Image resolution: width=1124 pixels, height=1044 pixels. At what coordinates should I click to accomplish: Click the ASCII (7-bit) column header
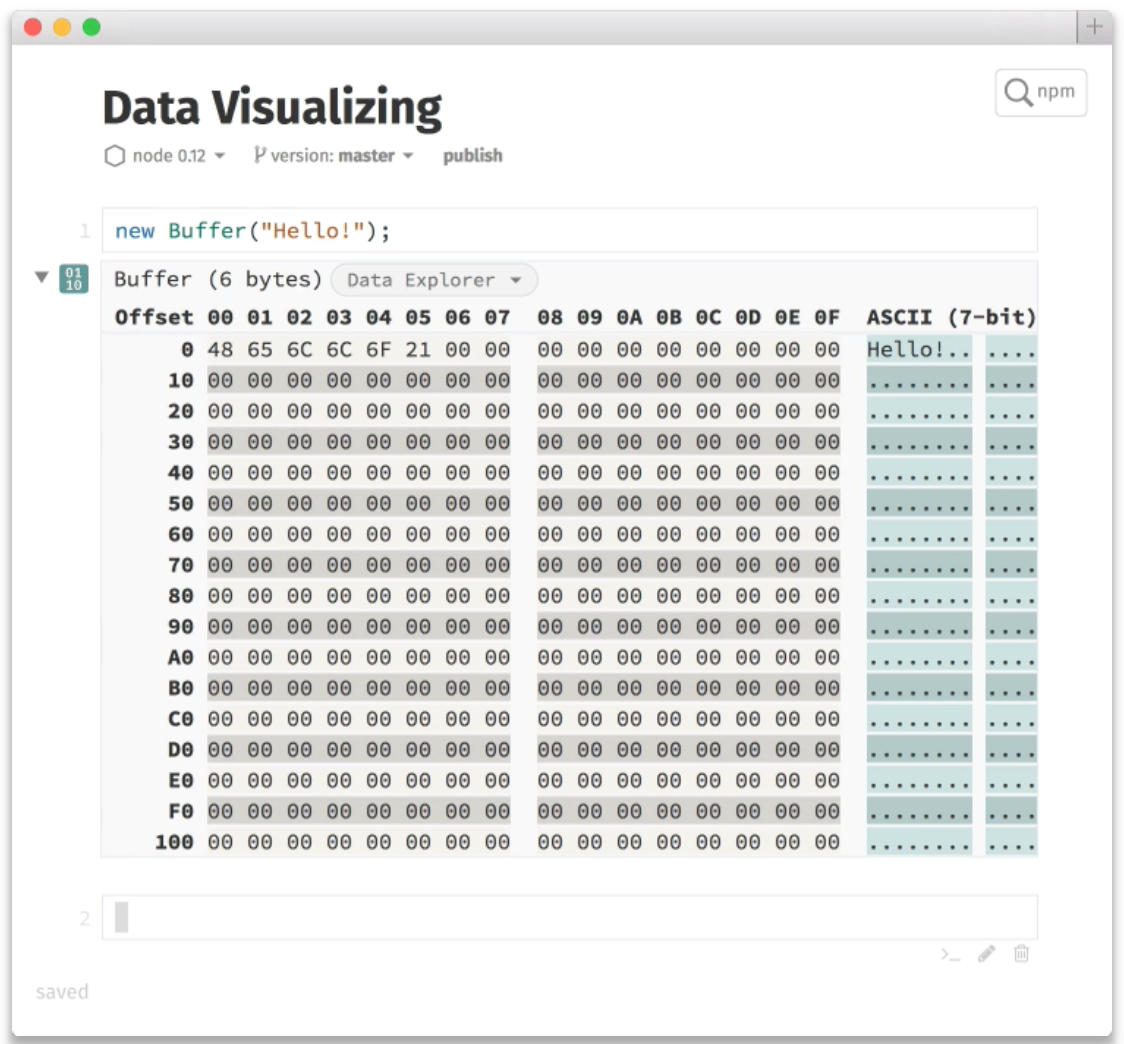pos(951,317)
